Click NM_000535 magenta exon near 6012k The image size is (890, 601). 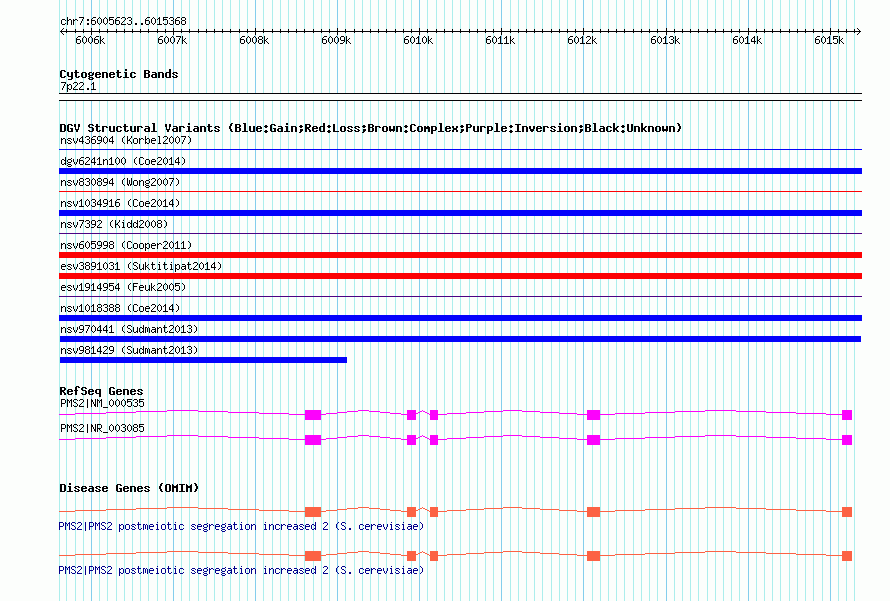593,415
